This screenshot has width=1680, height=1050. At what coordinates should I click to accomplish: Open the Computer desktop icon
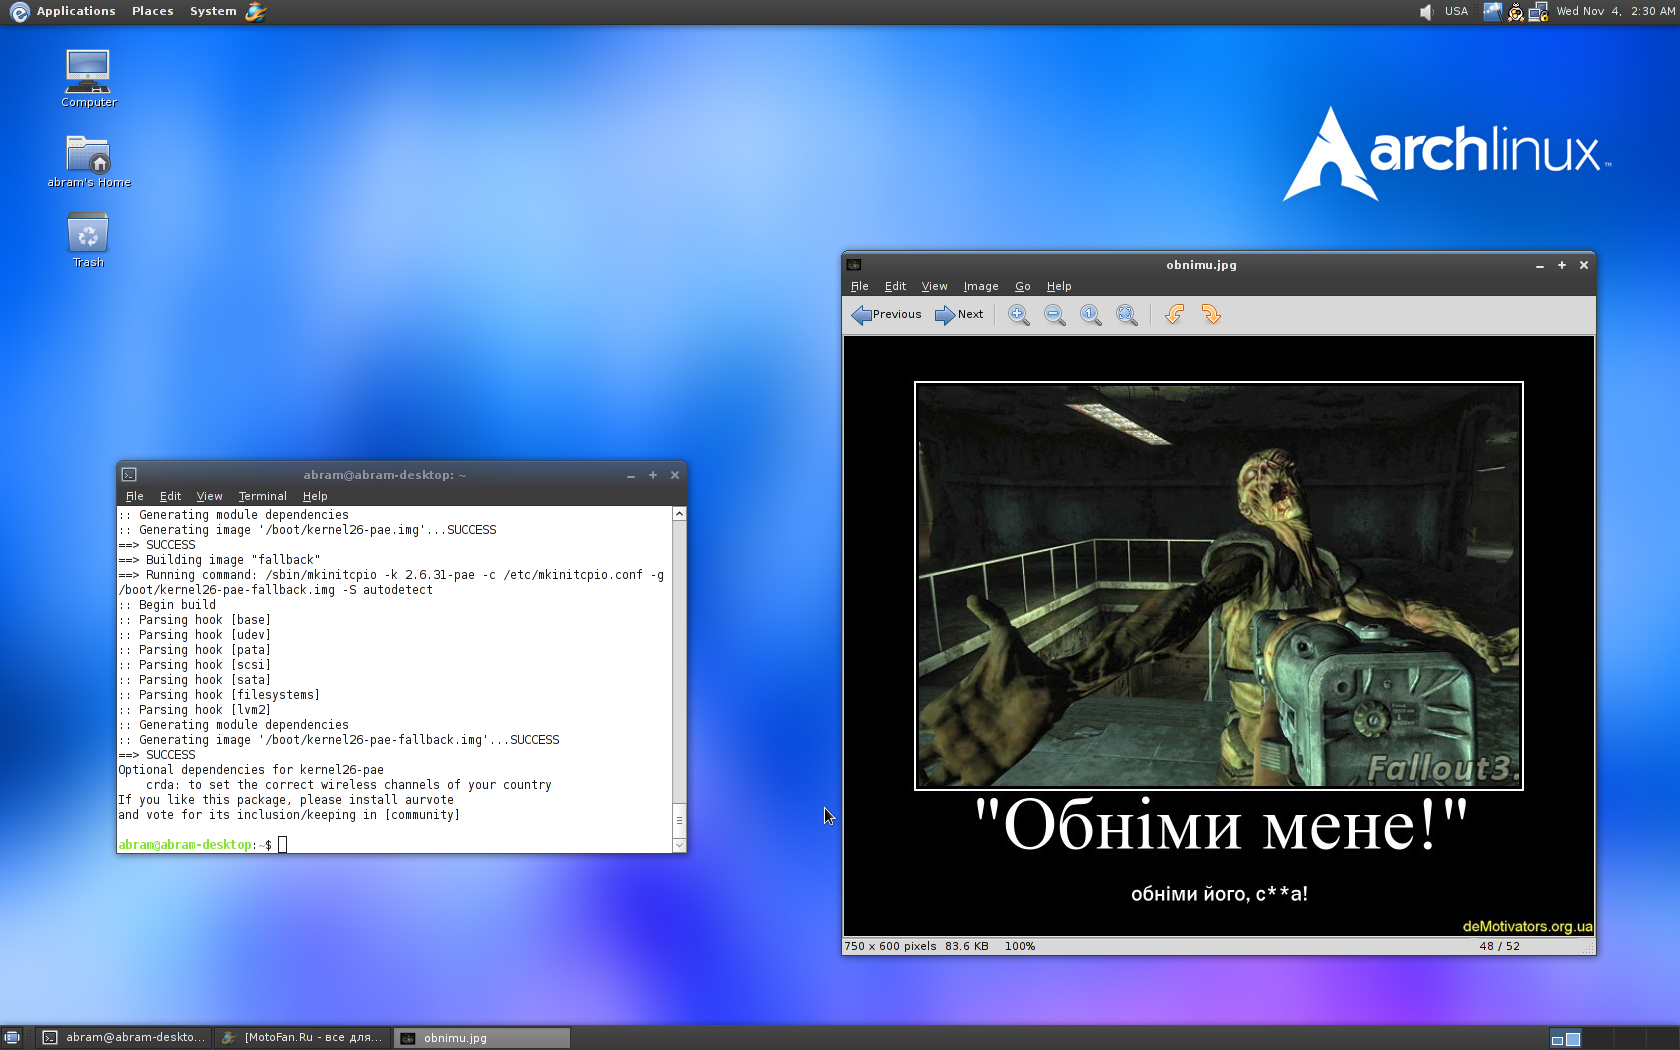88,78
